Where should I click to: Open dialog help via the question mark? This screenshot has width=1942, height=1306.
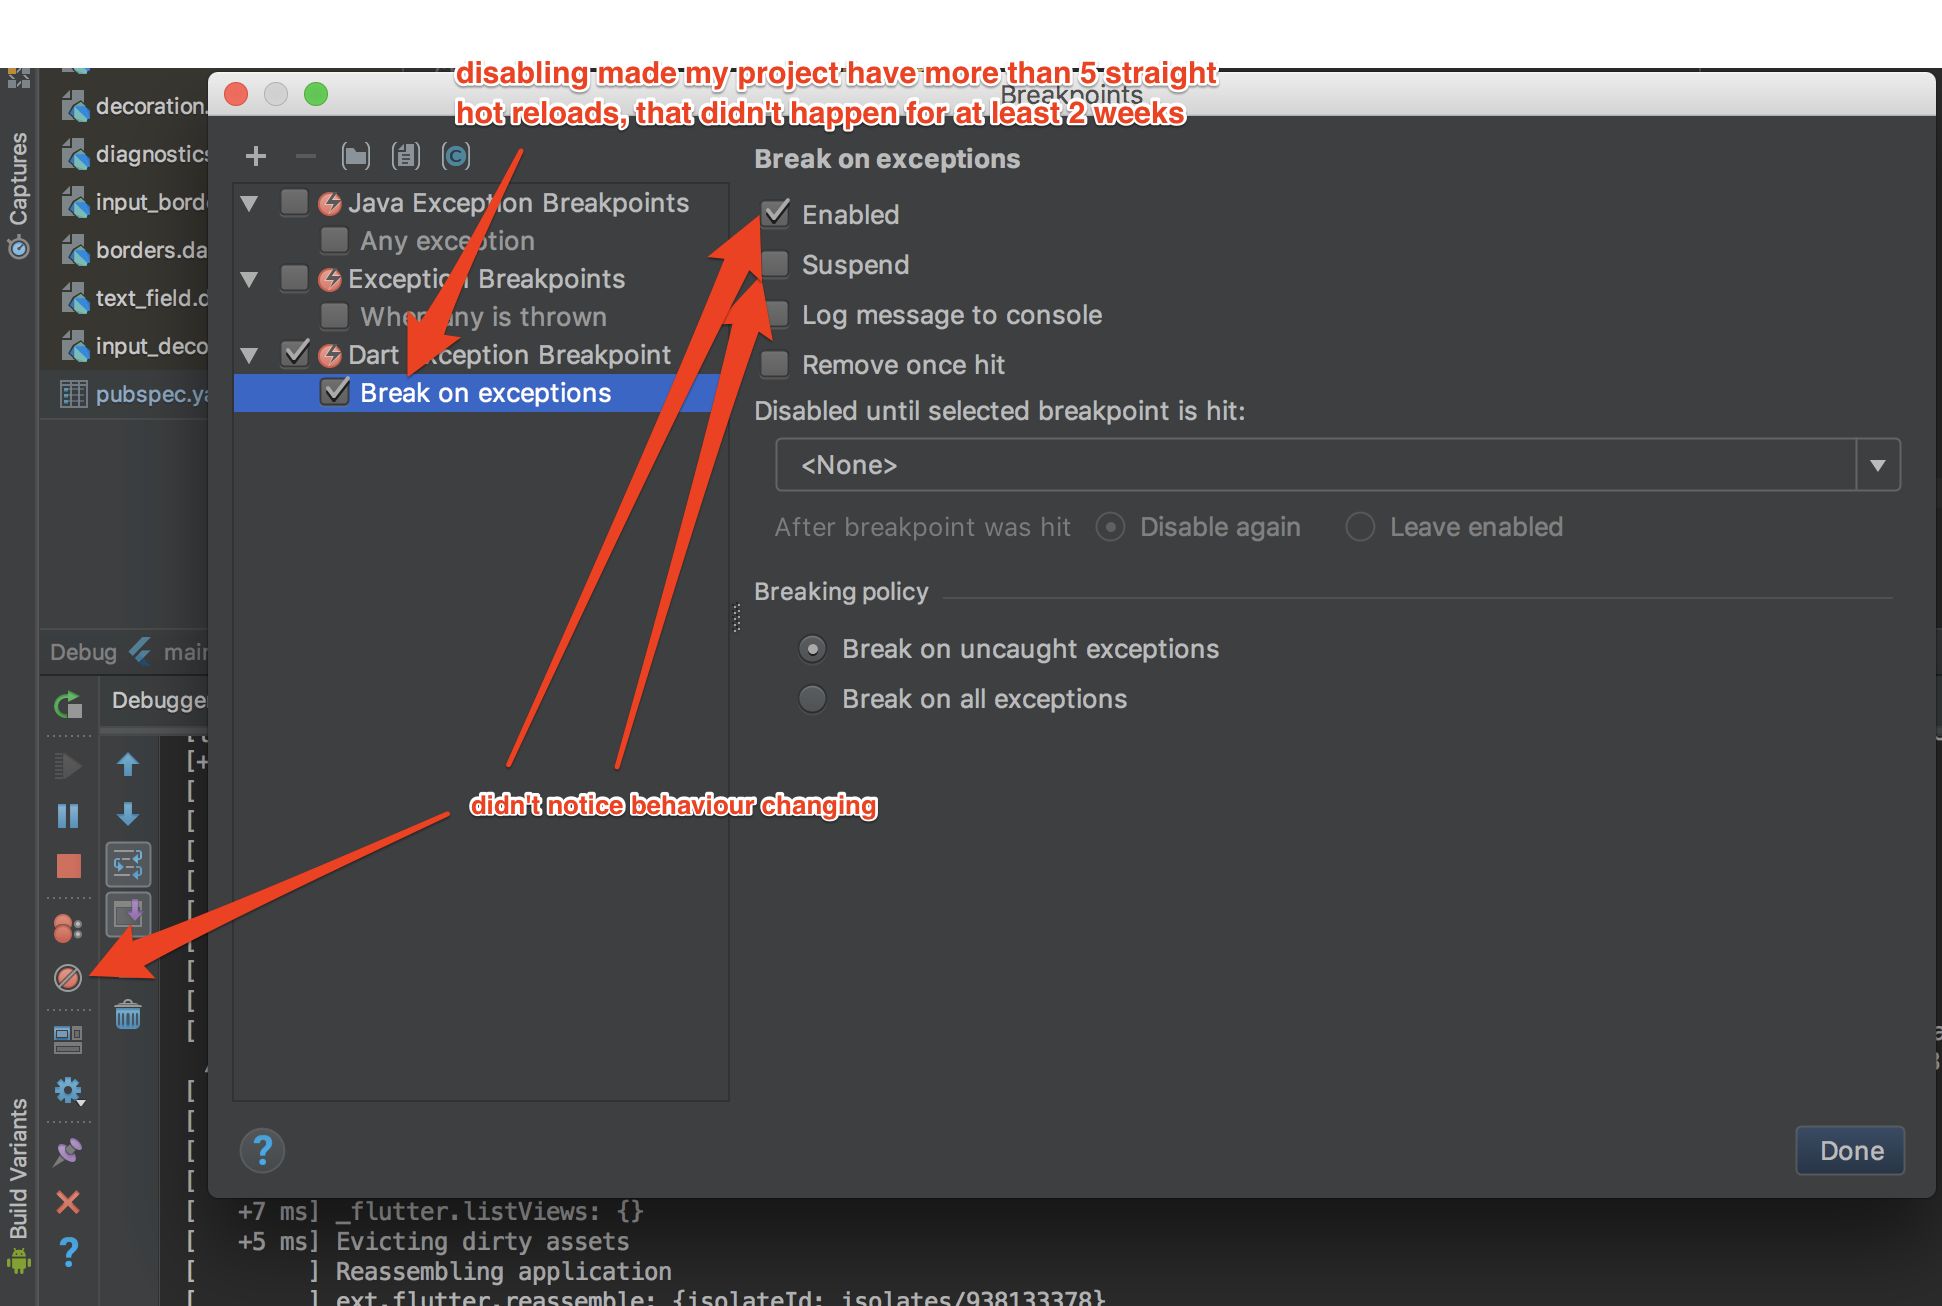coord(262,1150)
